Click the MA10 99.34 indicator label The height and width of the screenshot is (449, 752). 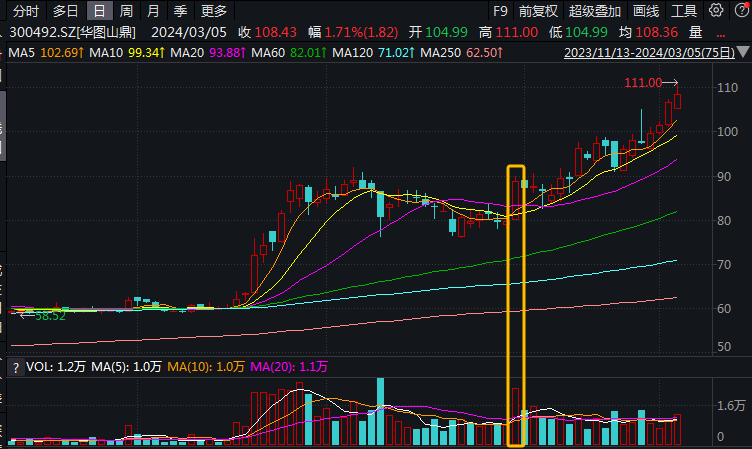pyautogui.click(x=127, y=52)
